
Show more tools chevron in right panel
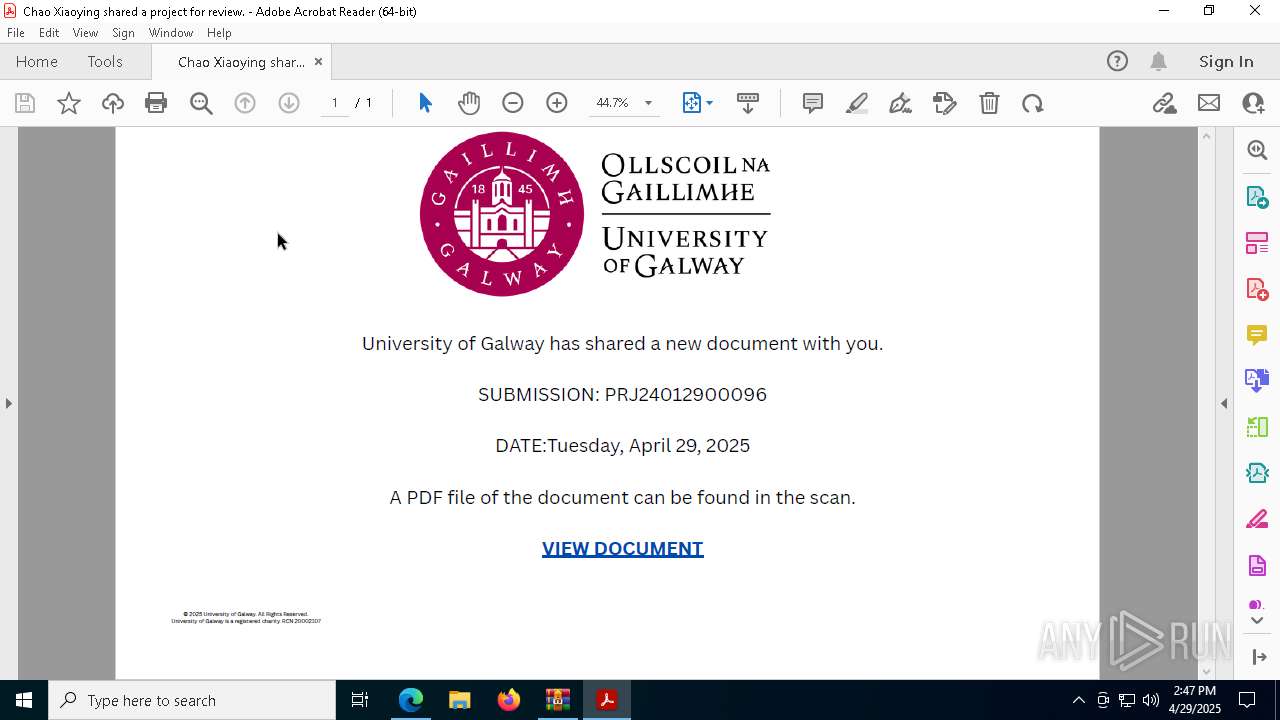(x=1257, y=621)
